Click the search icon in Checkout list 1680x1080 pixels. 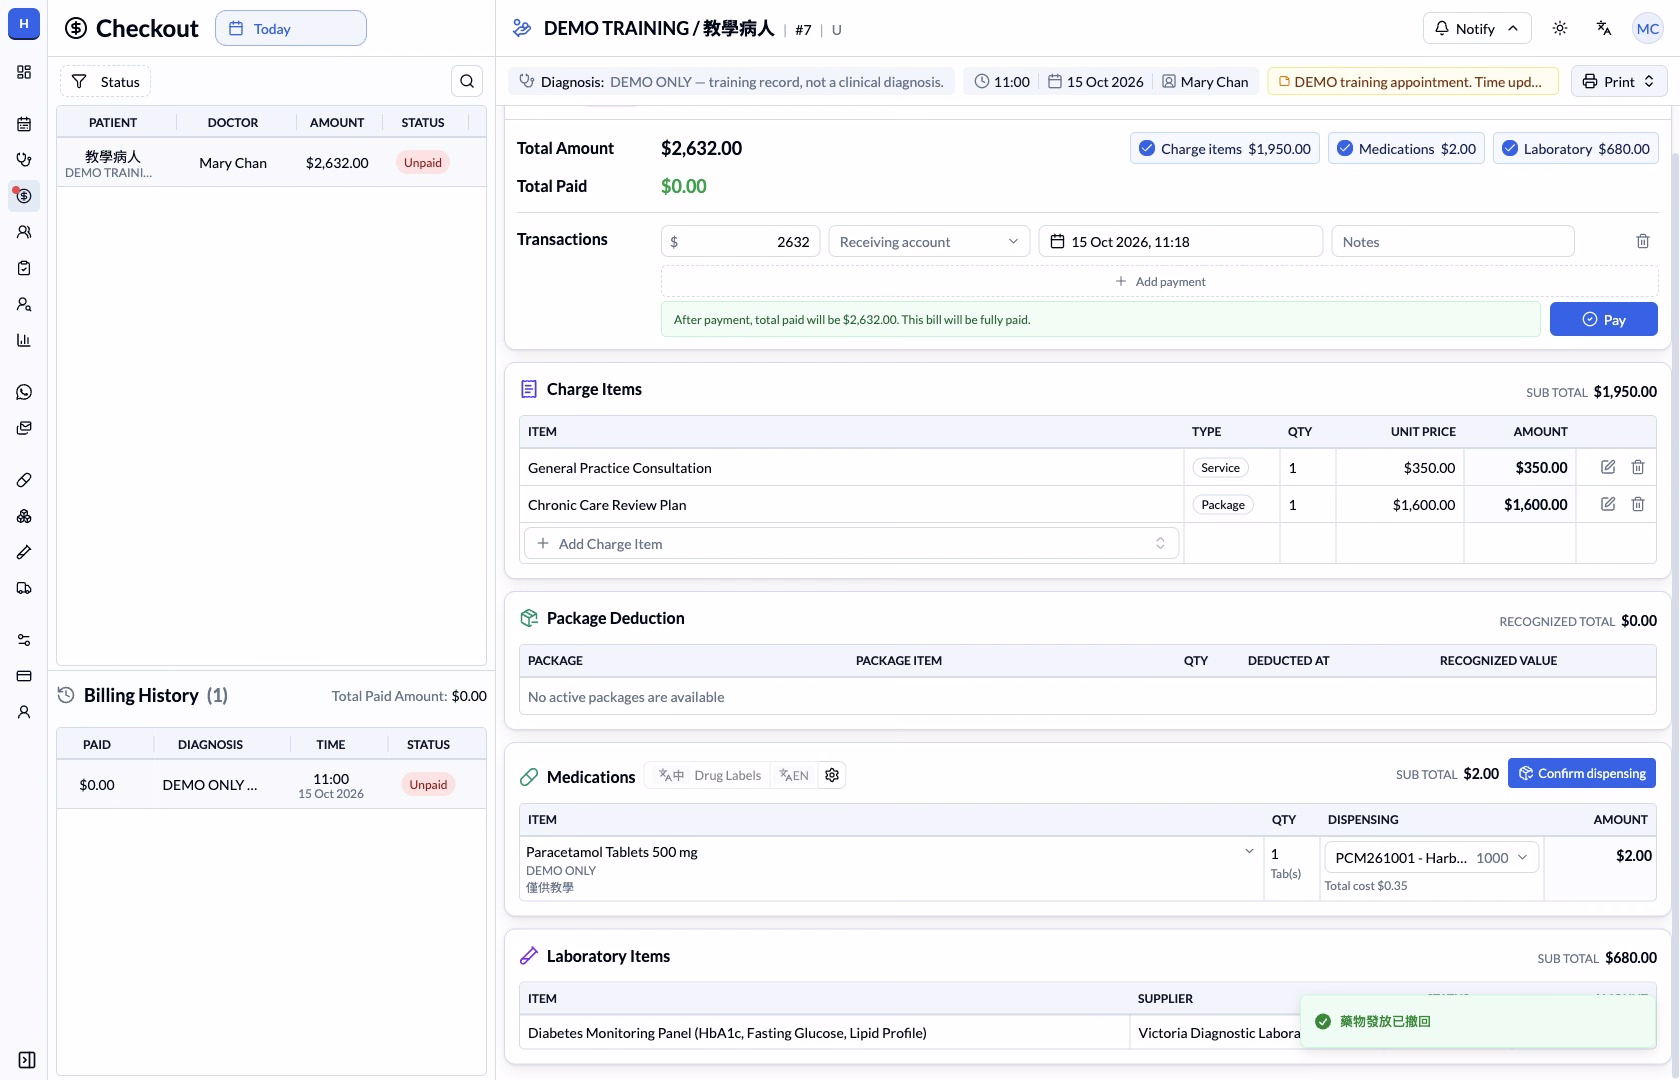tap(467, 81)
